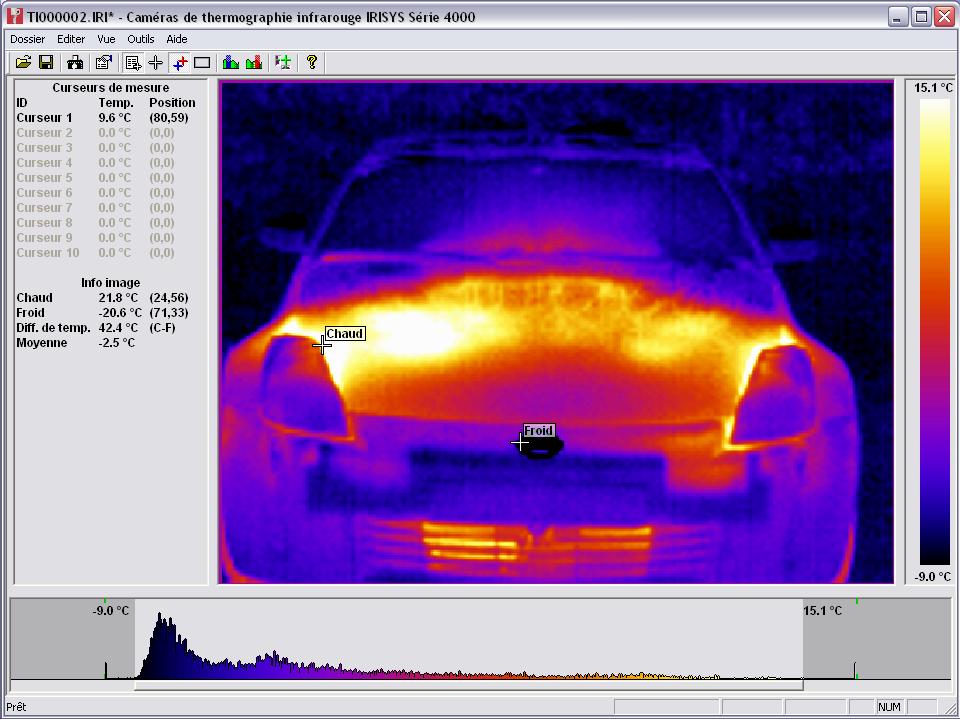Open the Editer menu
Screen dimensions: 960x719
[71, 39]
